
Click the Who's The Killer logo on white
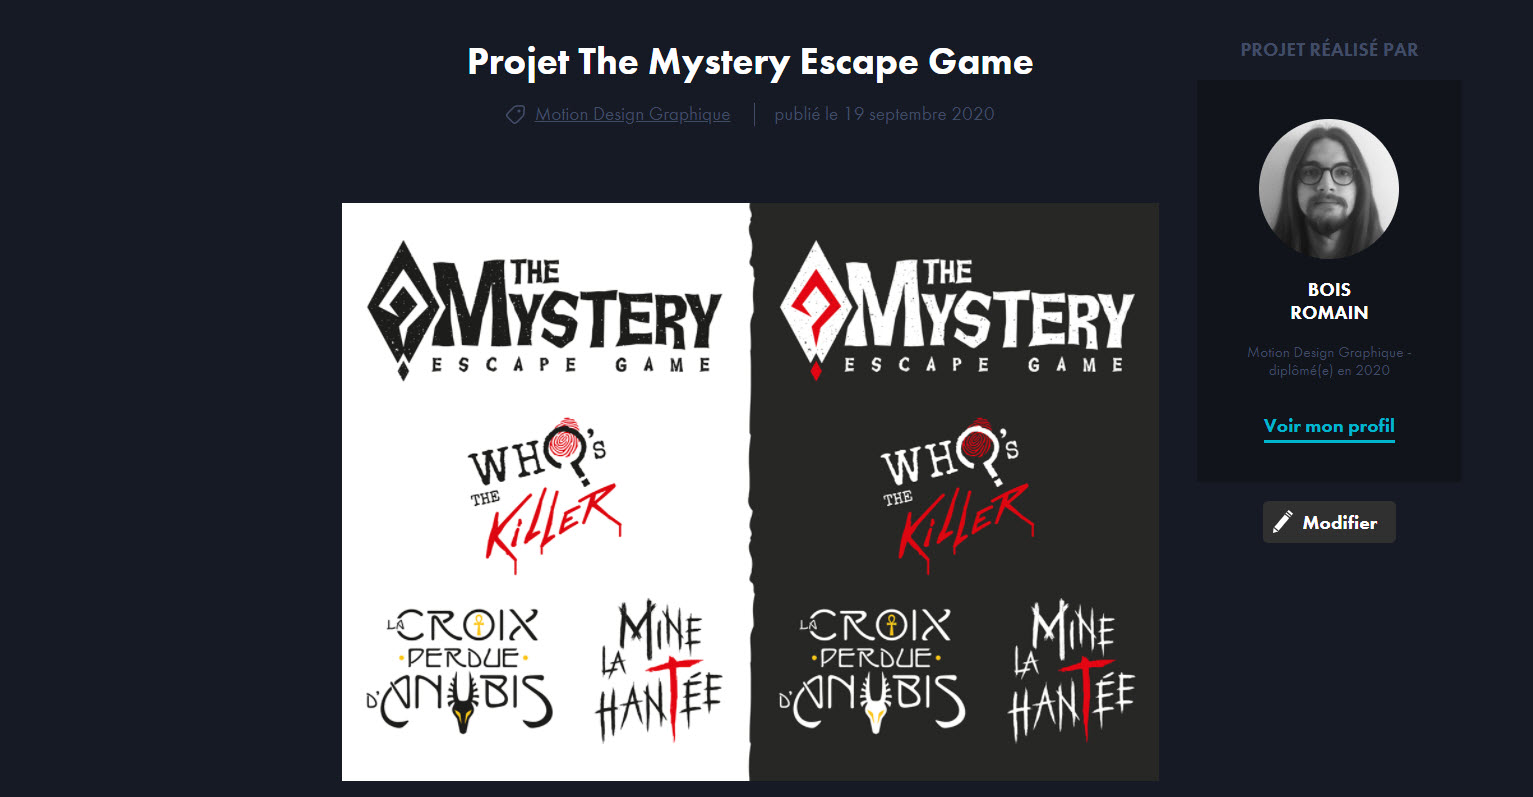[545, 493]
